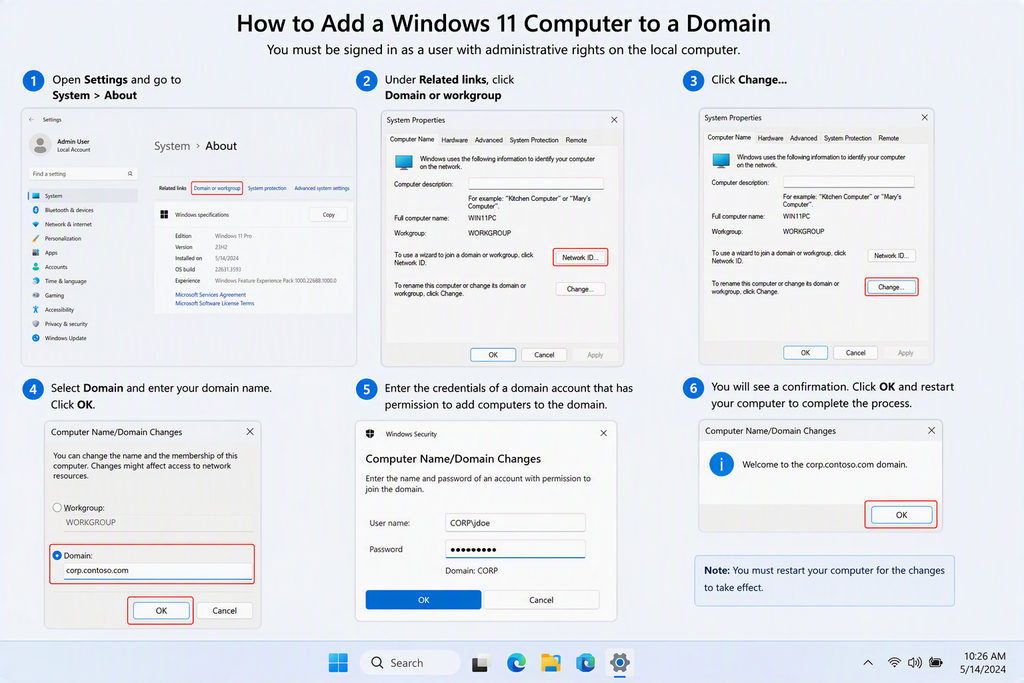Open File Explorer from the taskbar
1024x683 pixels.
click(551, 663)
